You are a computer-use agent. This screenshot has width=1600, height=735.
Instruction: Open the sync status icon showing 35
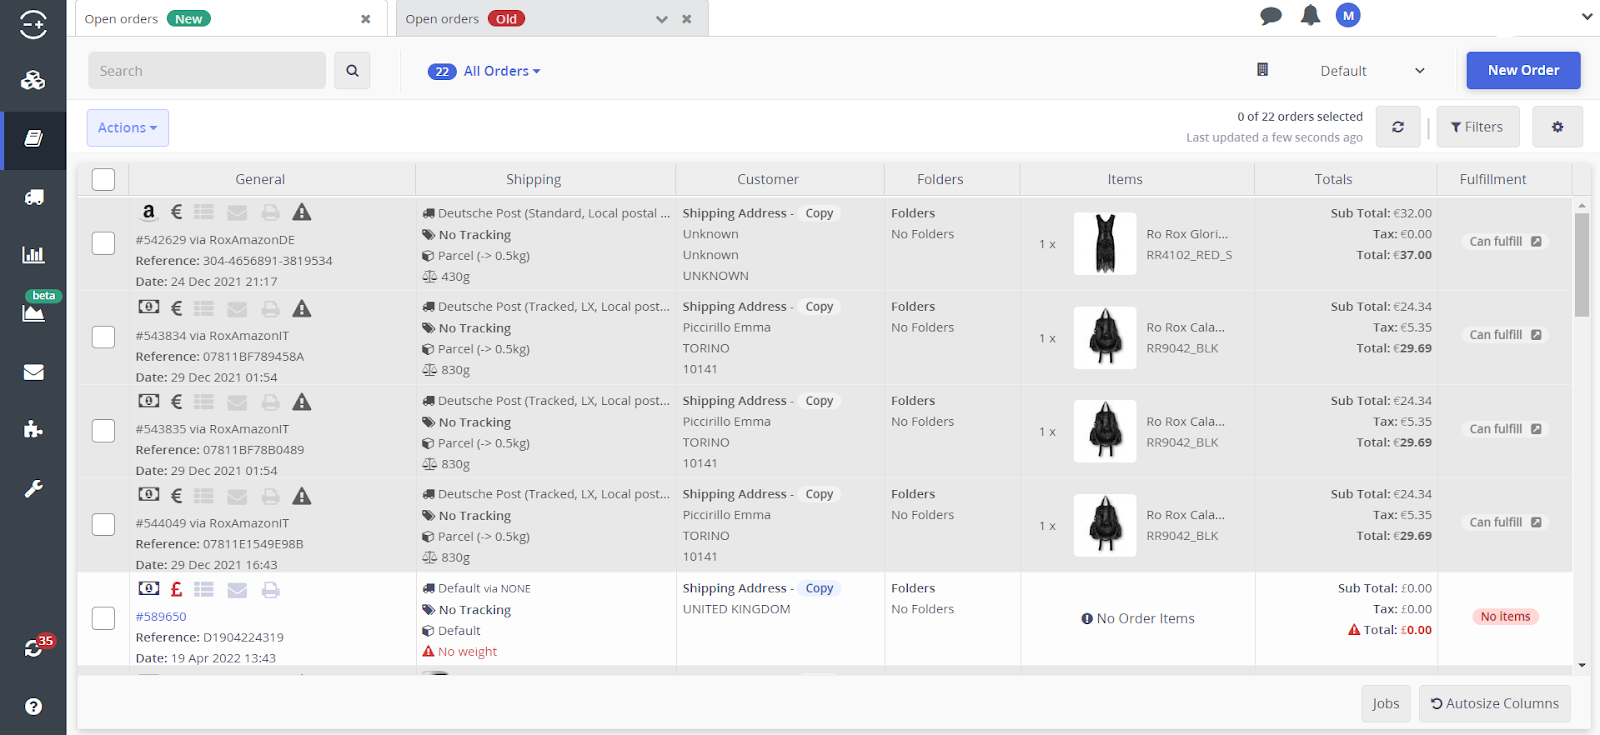coord(35,648)
